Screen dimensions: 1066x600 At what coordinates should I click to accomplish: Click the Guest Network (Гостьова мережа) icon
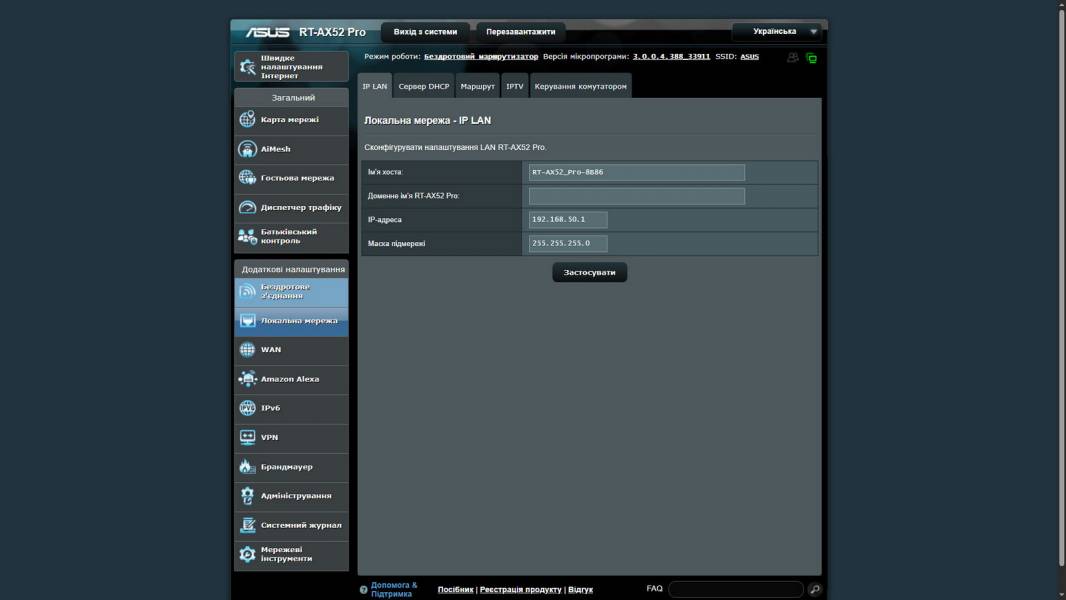(x=247, y=178)
